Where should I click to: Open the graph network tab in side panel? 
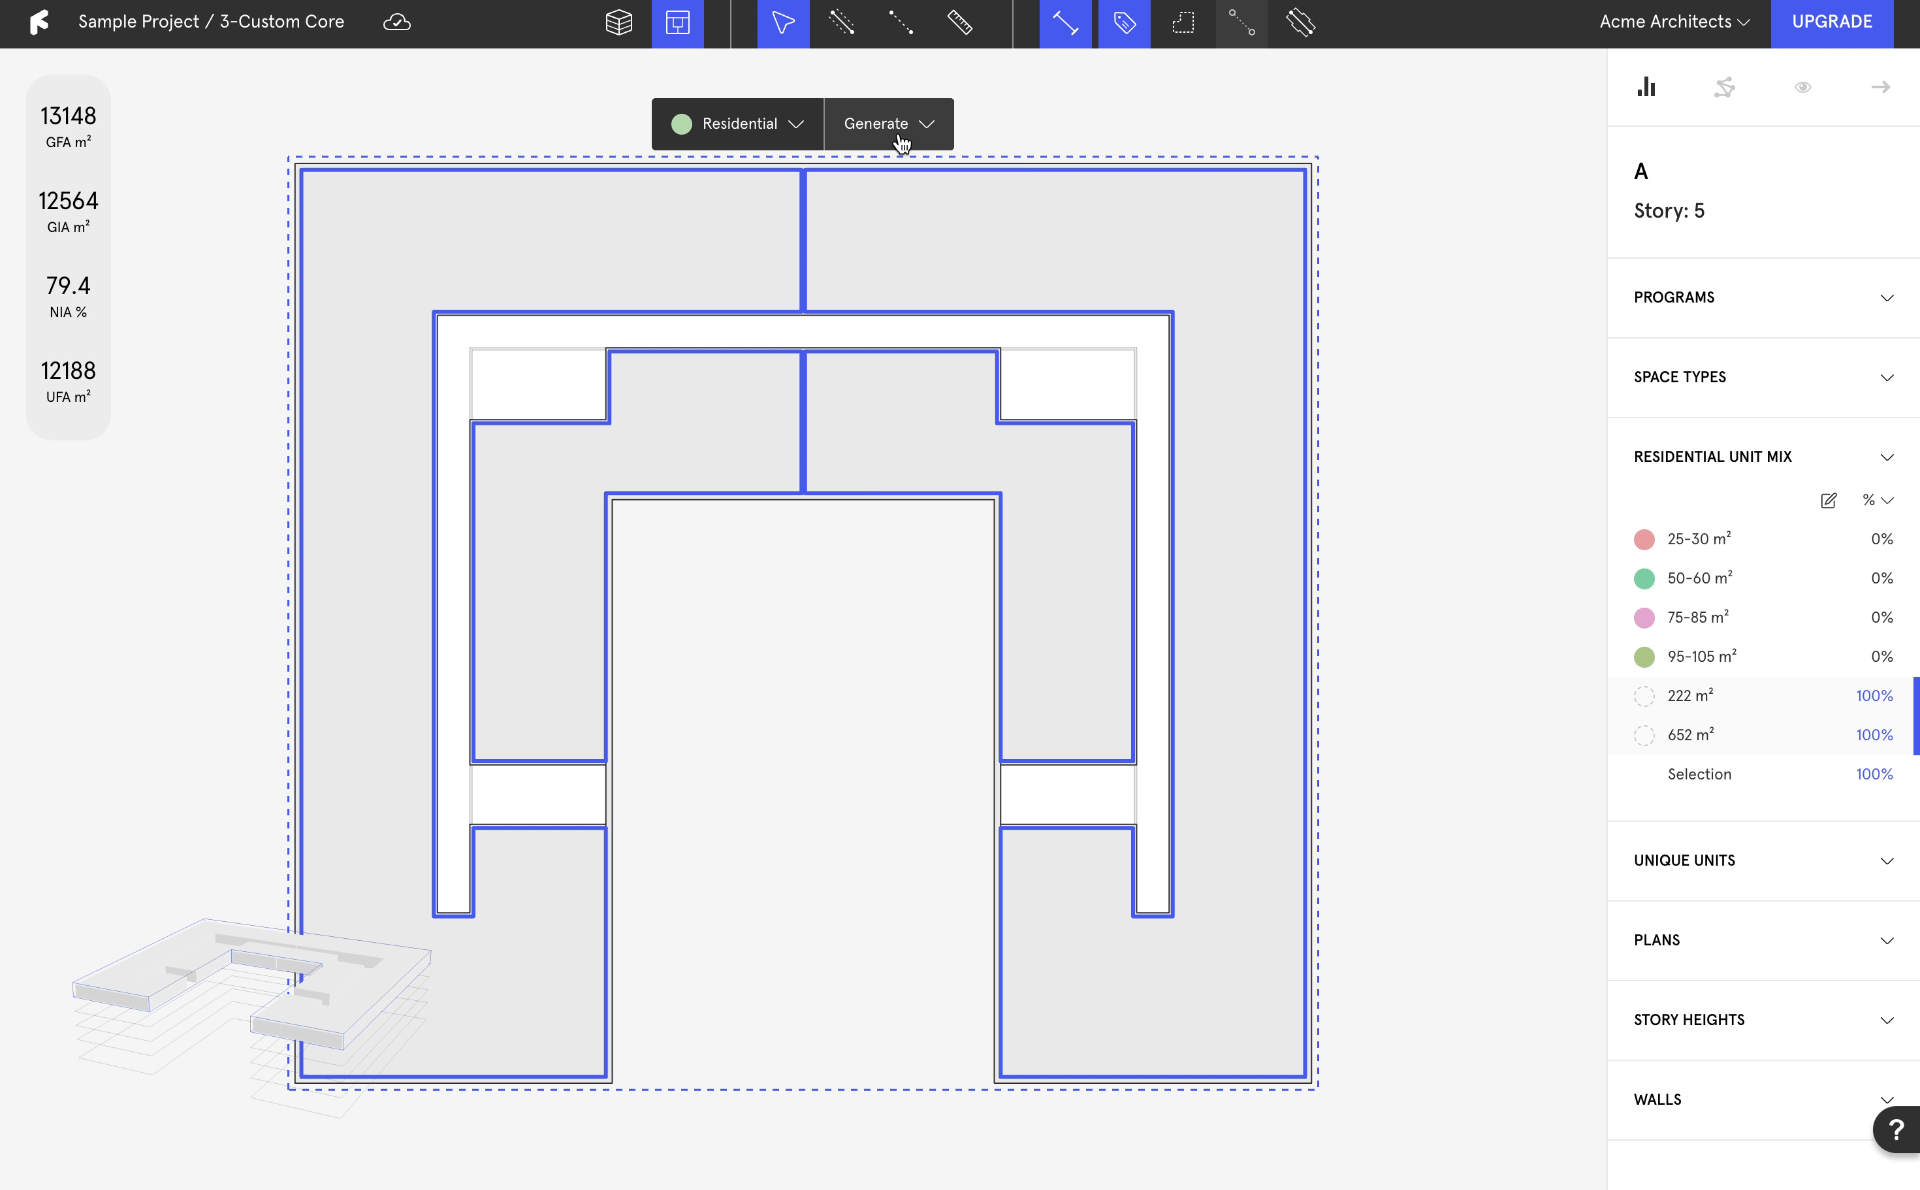click(x=1724, y=87)
